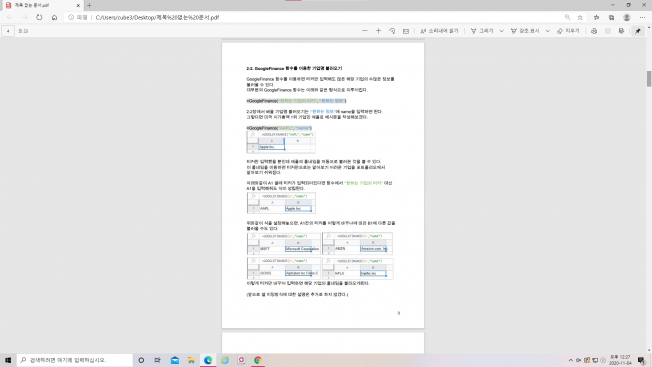Image resolution: width=652 pixels, height=367 pixels.
Task: Click the page number input field
Action: coord(8,31)
